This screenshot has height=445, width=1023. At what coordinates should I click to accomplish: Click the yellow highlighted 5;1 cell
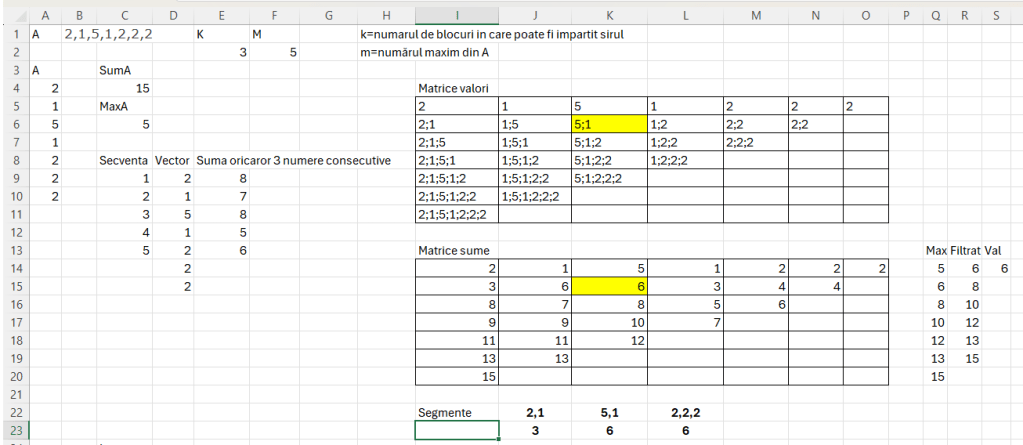[x=609, y=124]
